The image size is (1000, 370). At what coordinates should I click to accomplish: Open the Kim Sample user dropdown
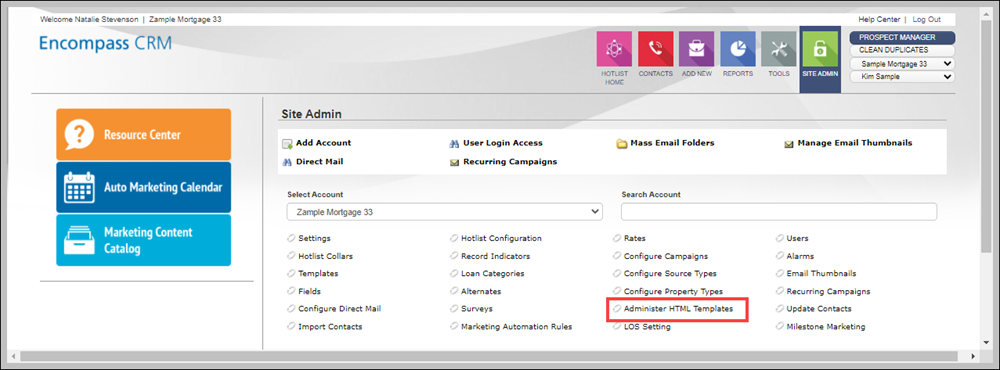902,77
